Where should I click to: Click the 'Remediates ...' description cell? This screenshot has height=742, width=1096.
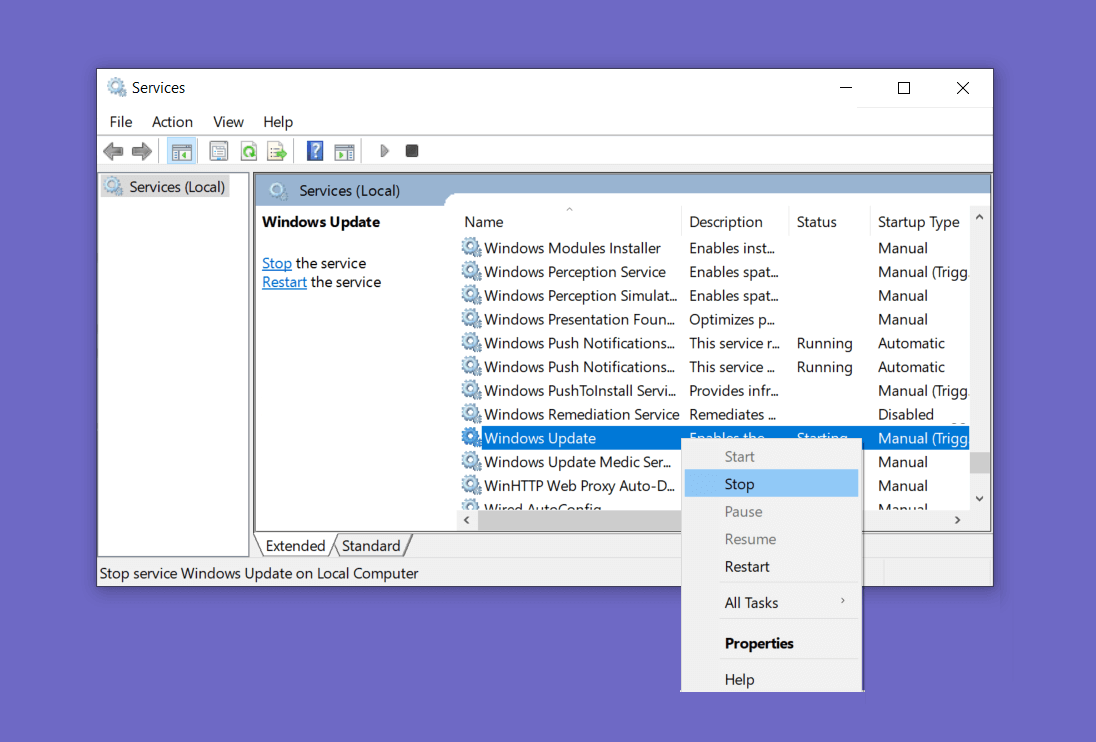[x=733, y=414]
